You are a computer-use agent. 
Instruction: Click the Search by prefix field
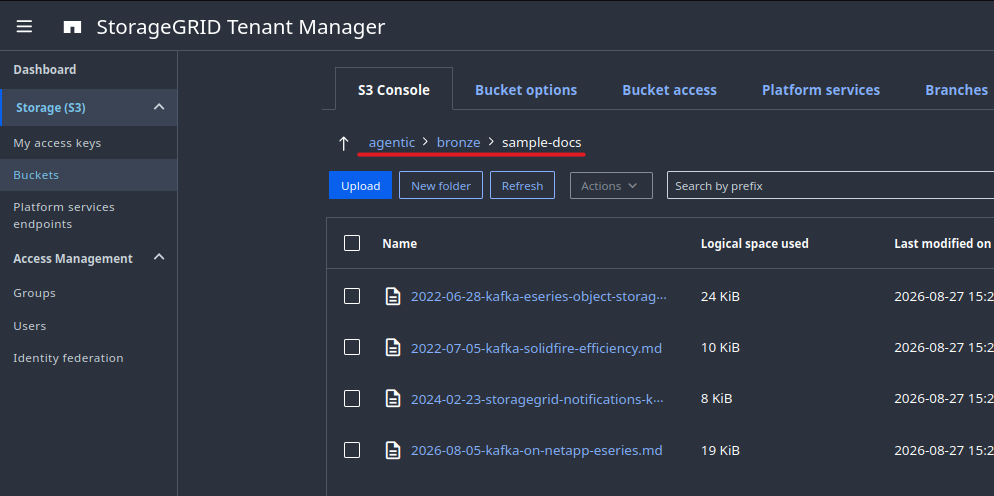click(830, 185)
